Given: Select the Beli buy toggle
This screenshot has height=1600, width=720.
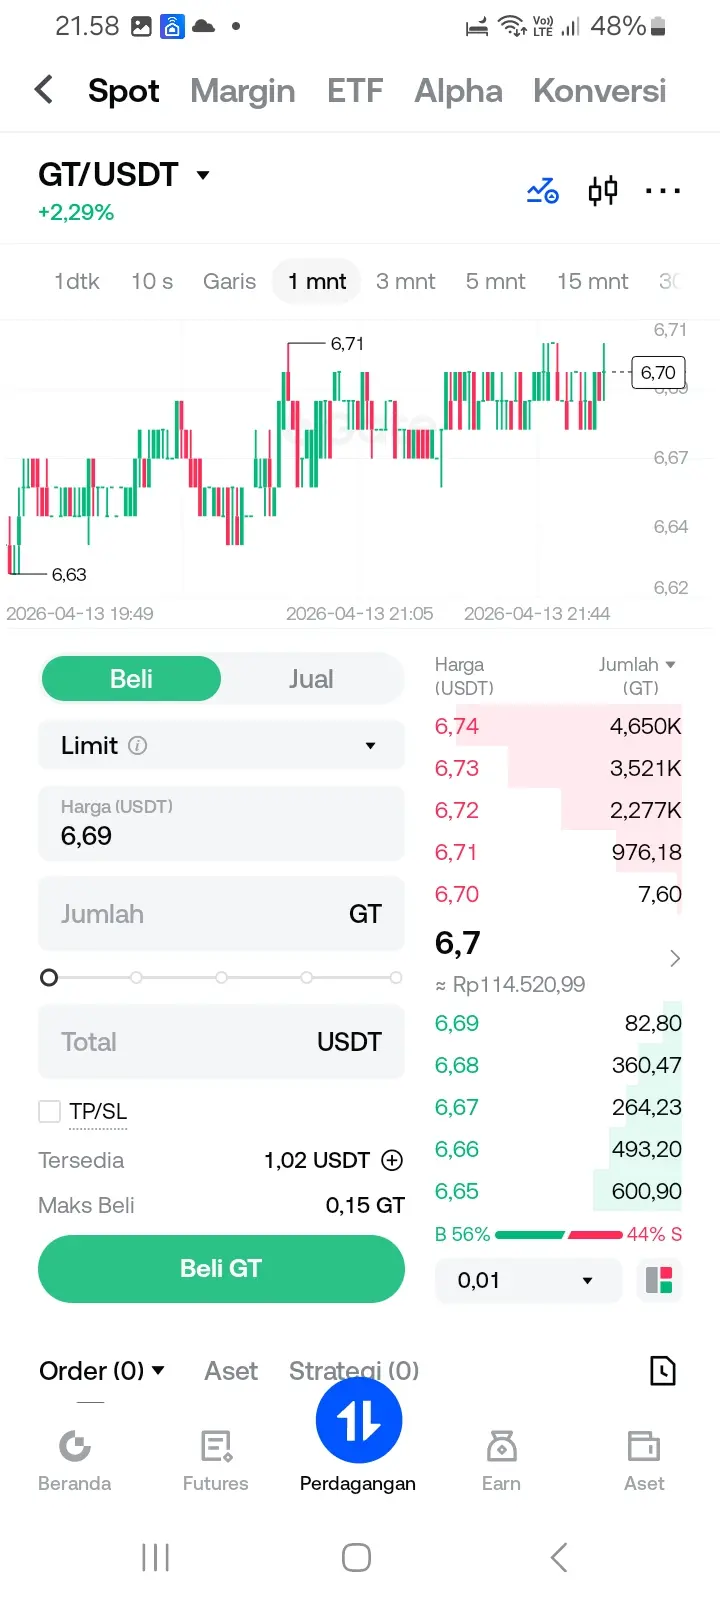Looking at the screenshot, I should click(131, 679).
